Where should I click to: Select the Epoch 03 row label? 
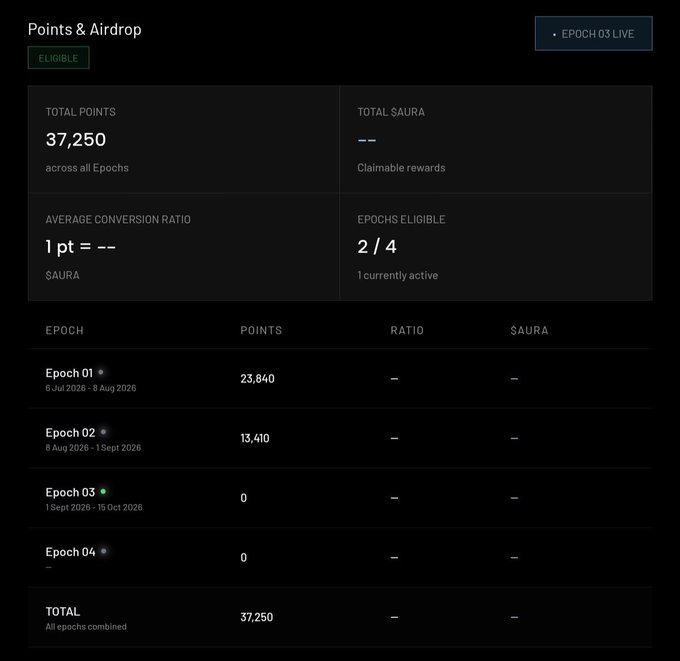pos(70,492)
